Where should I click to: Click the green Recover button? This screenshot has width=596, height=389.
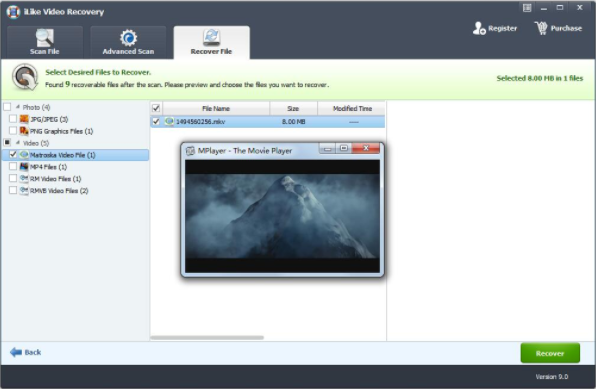(x=550, y=353)
